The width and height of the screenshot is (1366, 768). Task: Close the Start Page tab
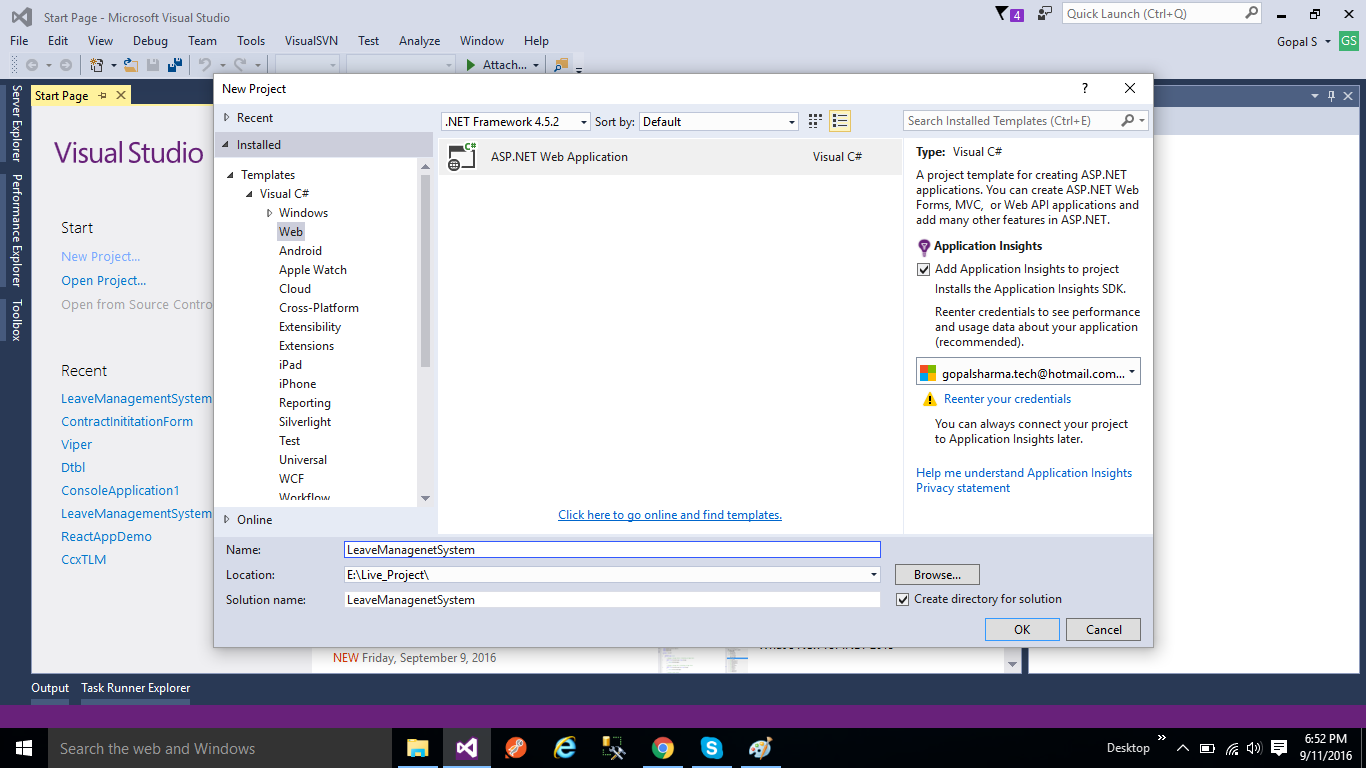[121, 95]
